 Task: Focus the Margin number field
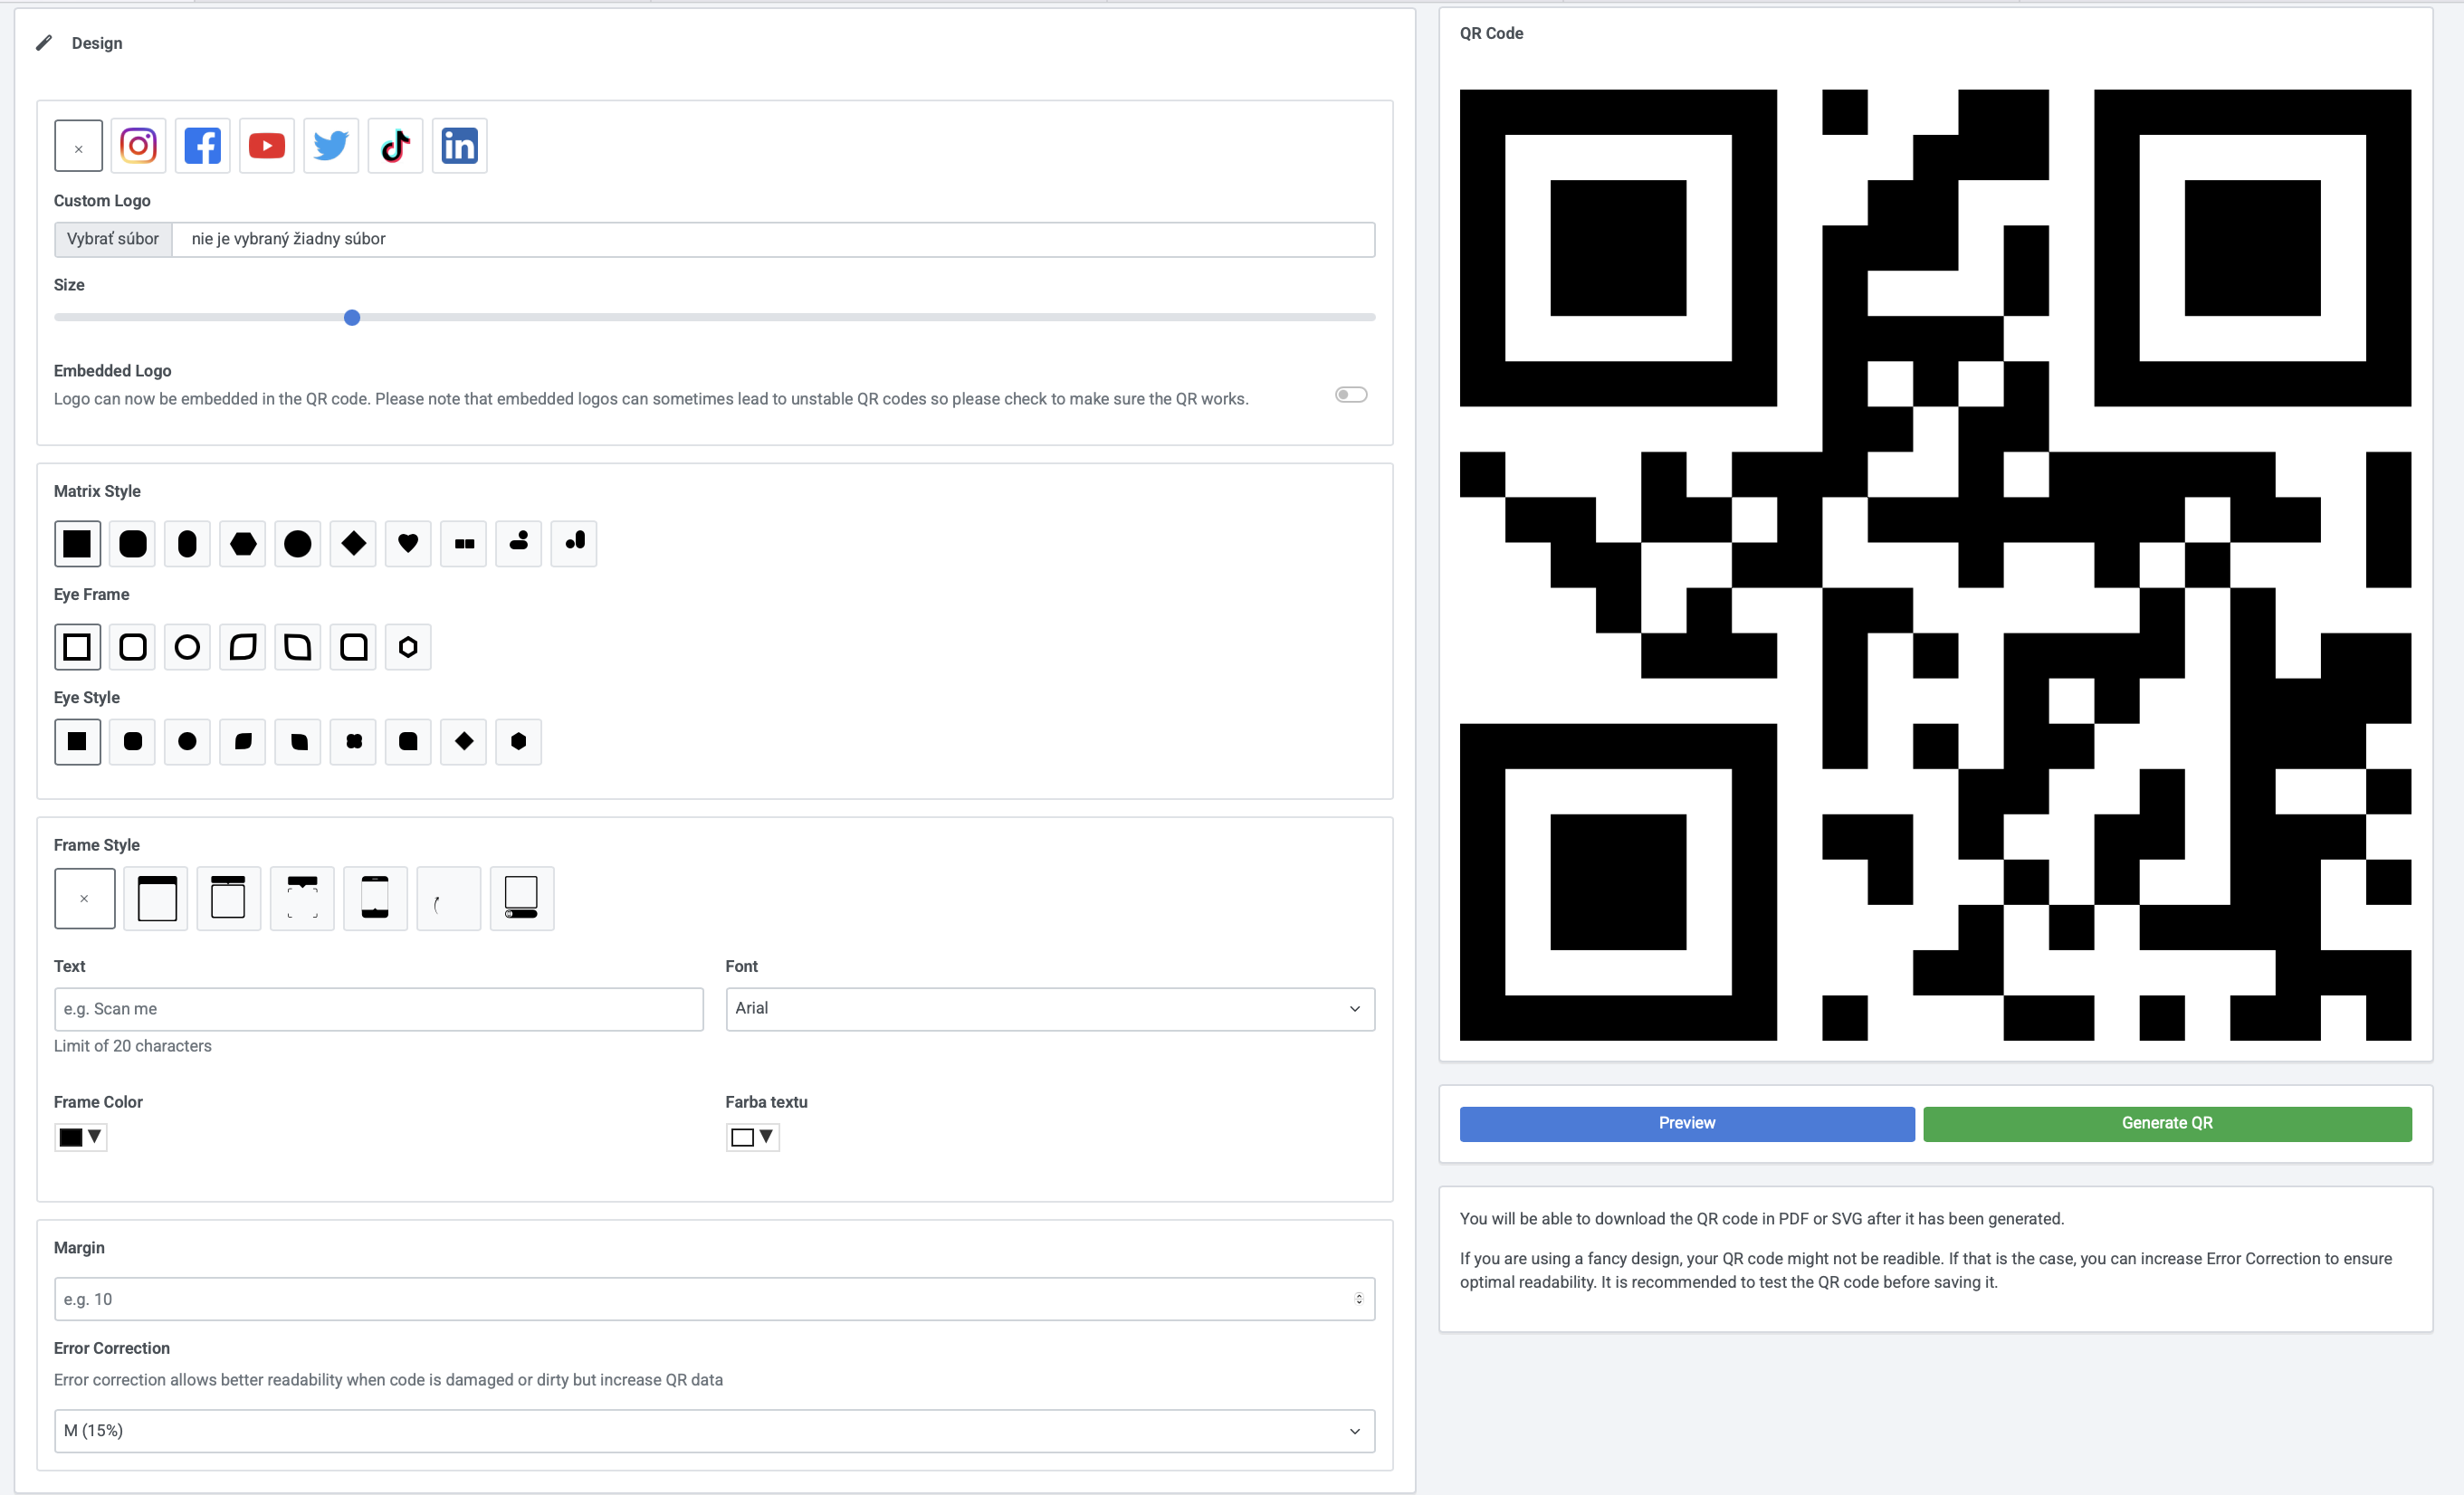[x=714, y=1299]
